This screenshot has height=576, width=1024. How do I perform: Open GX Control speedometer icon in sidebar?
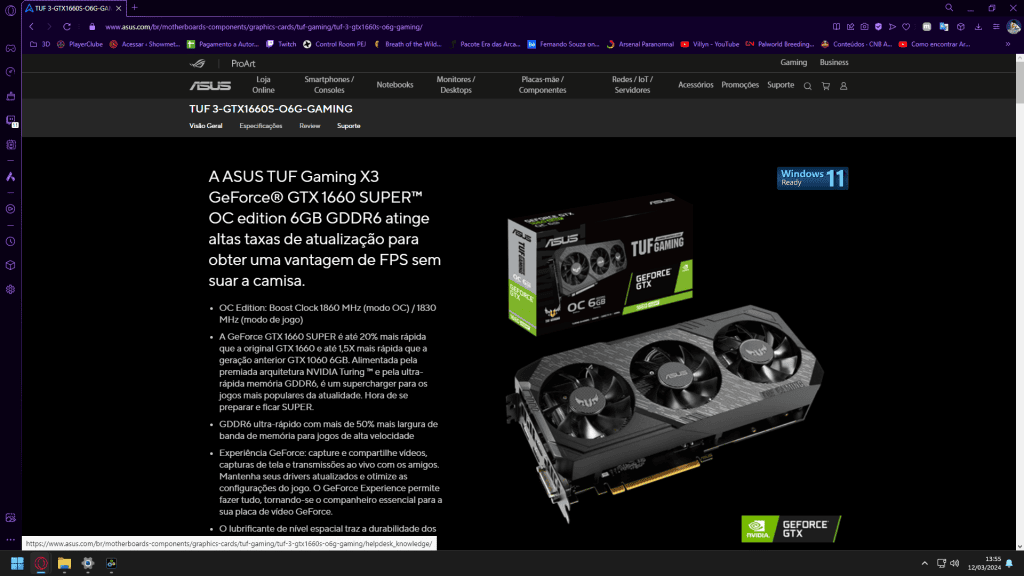(10, 72)
